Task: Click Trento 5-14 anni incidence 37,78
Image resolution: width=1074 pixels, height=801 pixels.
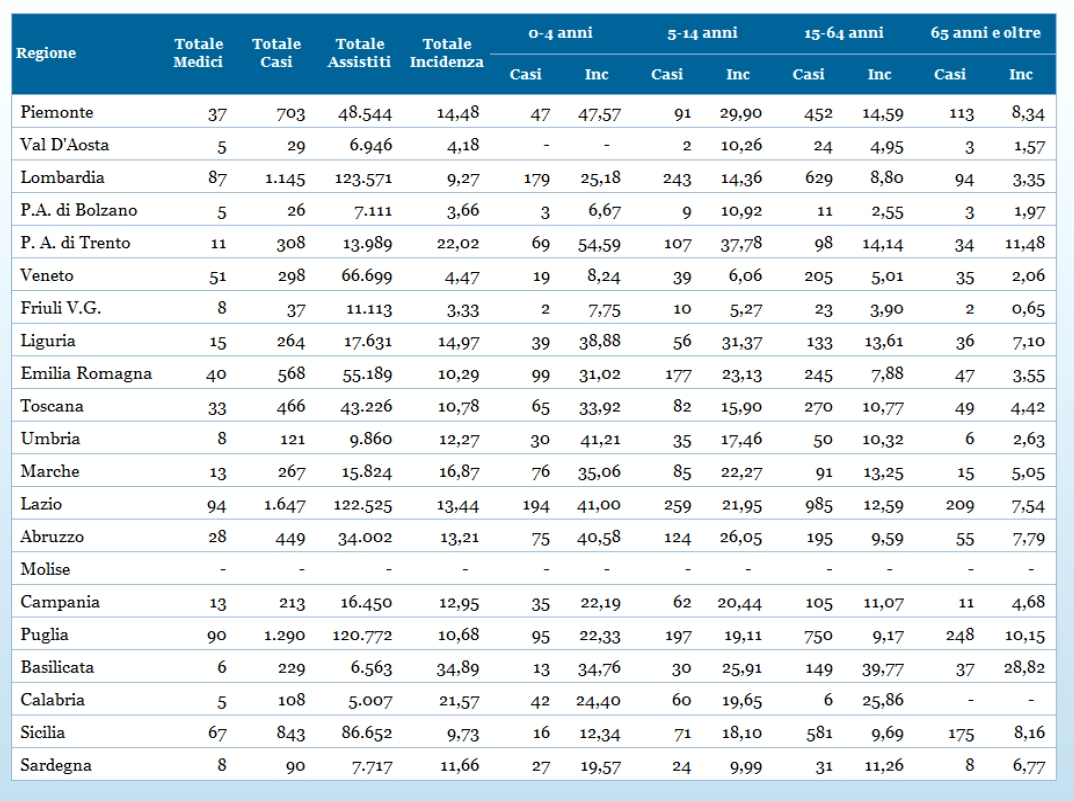Action: 741,244
